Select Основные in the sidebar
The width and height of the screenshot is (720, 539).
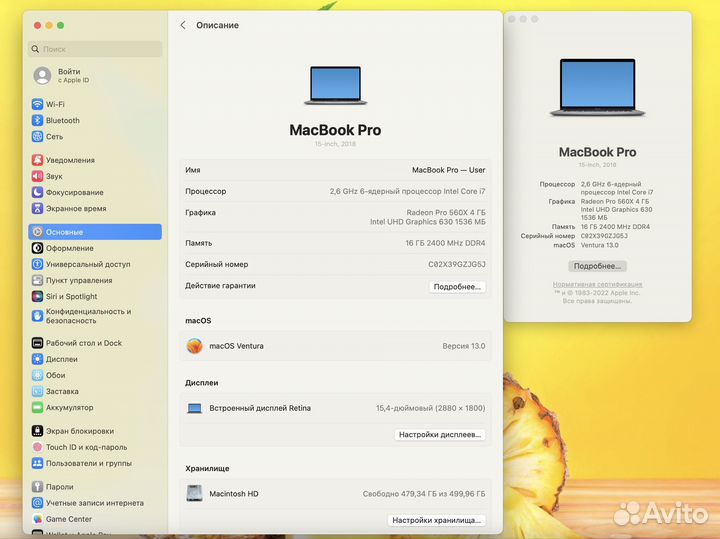95,232
